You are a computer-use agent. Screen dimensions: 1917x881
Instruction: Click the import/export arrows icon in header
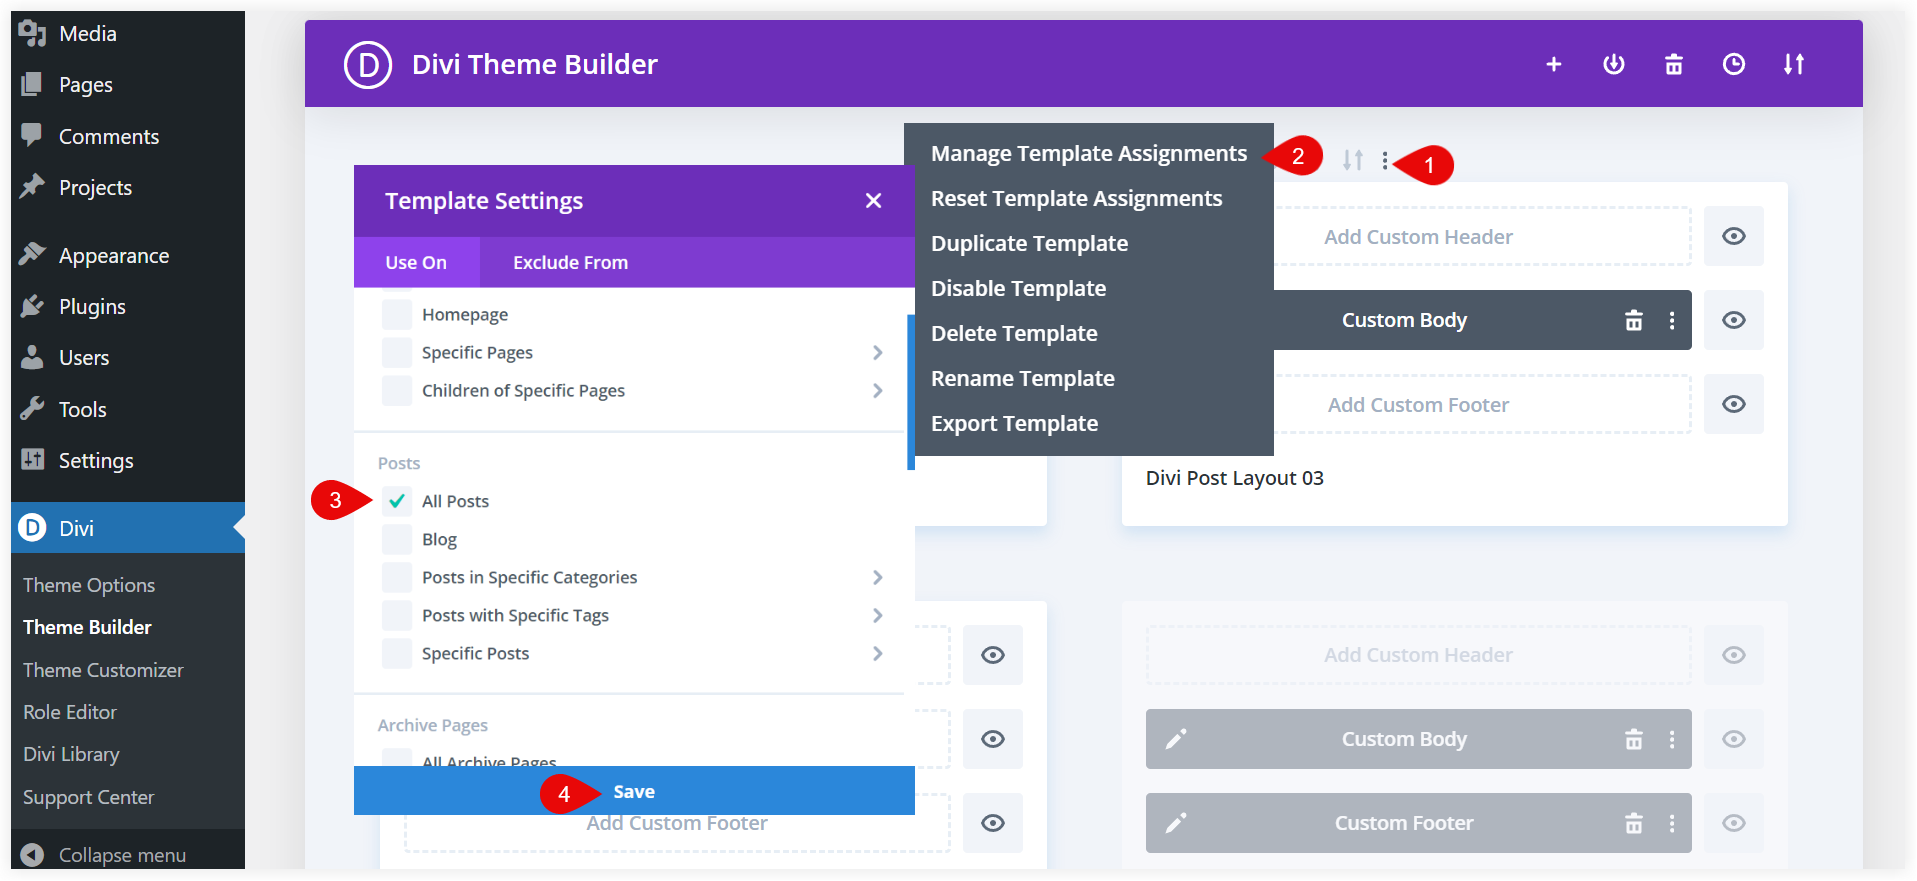tap(1793, 64)
